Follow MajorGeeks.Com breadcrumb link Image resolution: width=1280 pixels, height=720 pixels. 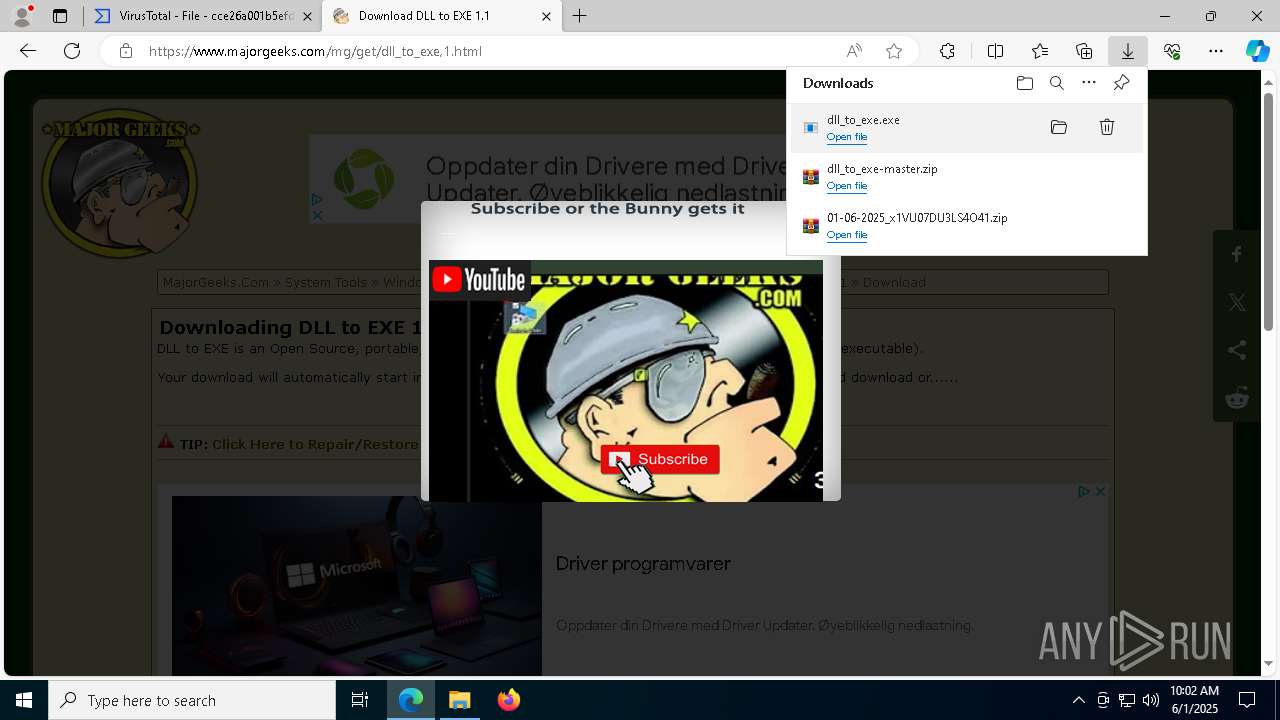(216, 282)
